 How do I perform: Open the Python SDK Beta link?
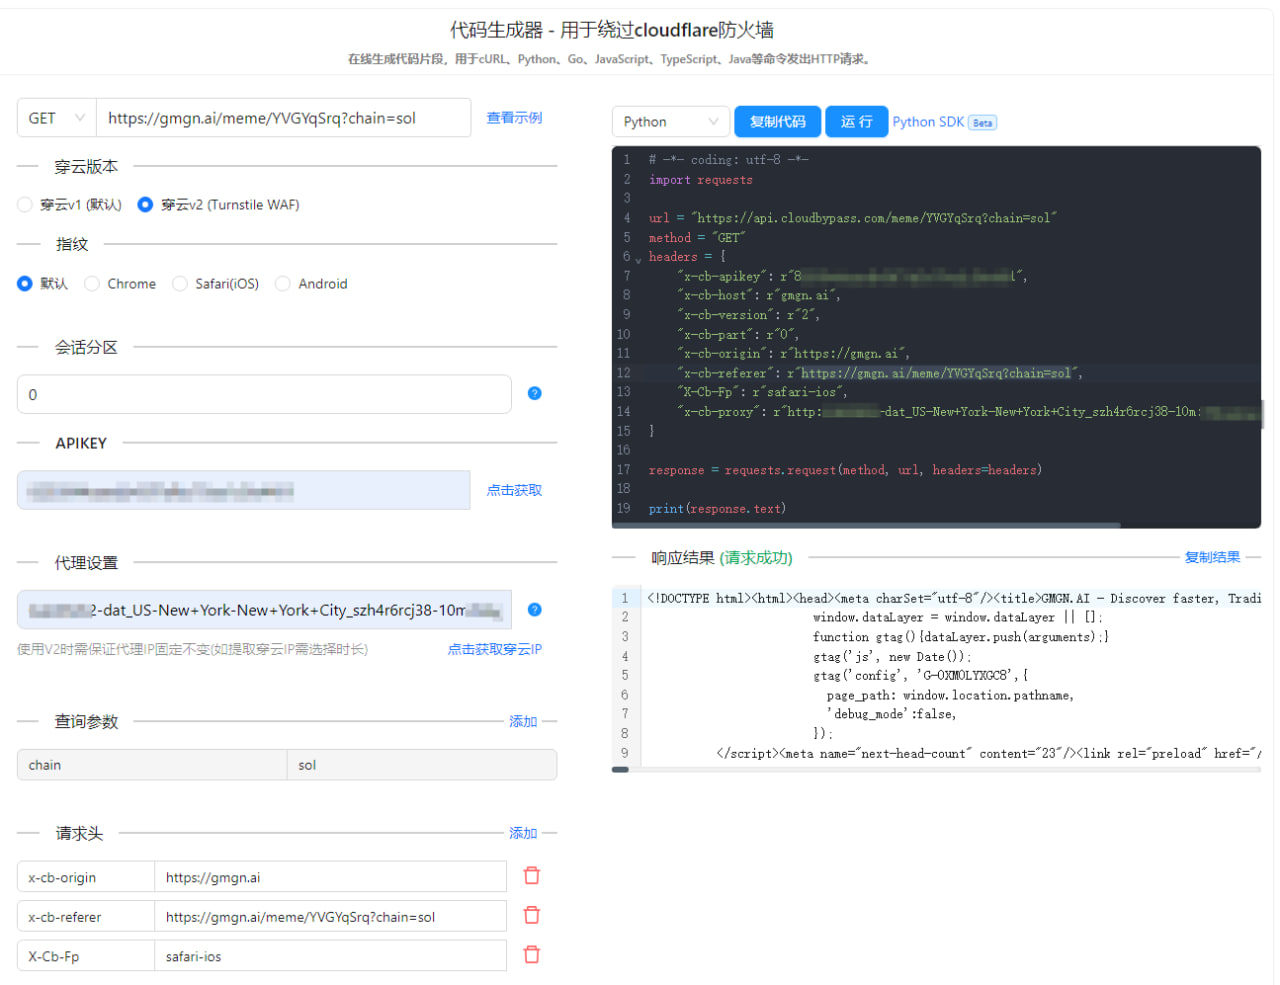pyautogui.click(x=943, y=122)
